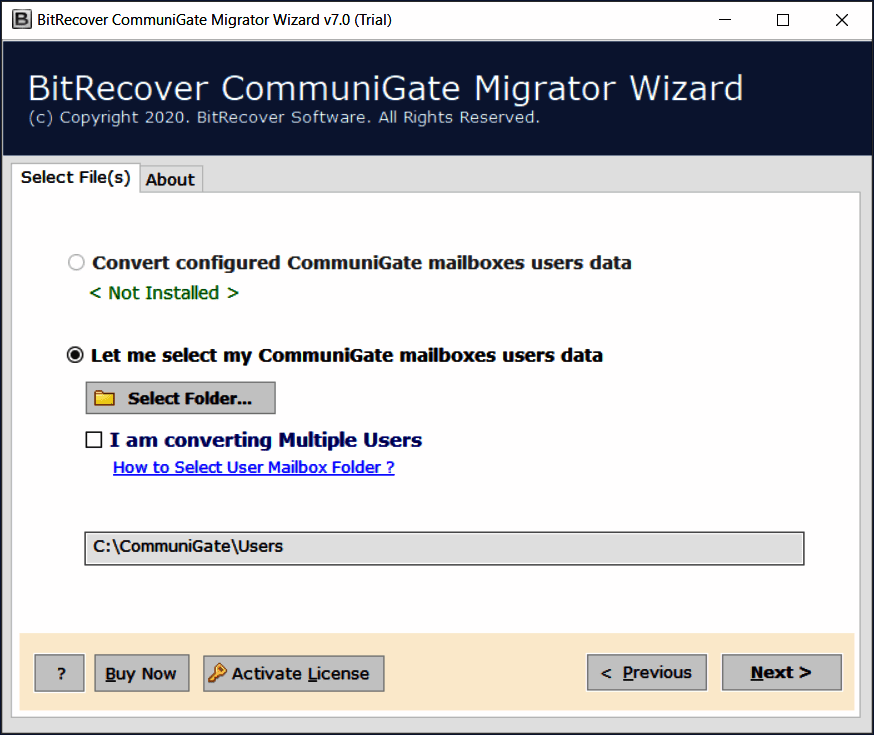Open How to Select User Mailbox Folder link
Viewport: 874px width, 735px height.
click(253, 467)
